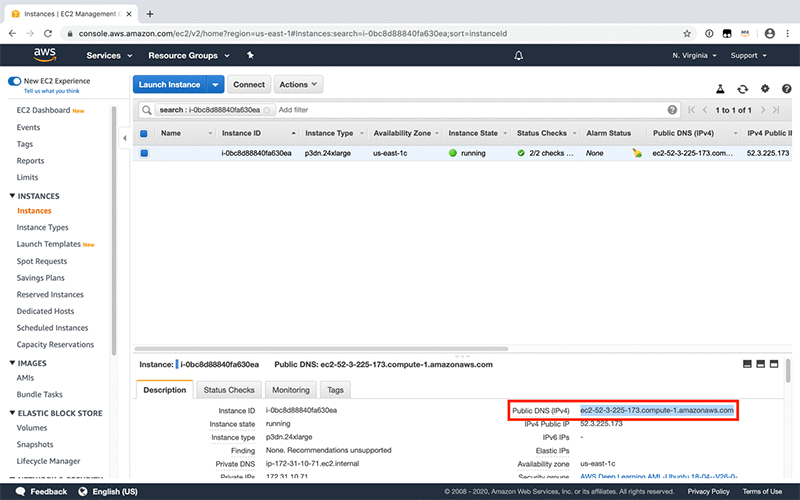Open the AMIs sidebar link
Screen dimensions: 800x500
point(25,378)
